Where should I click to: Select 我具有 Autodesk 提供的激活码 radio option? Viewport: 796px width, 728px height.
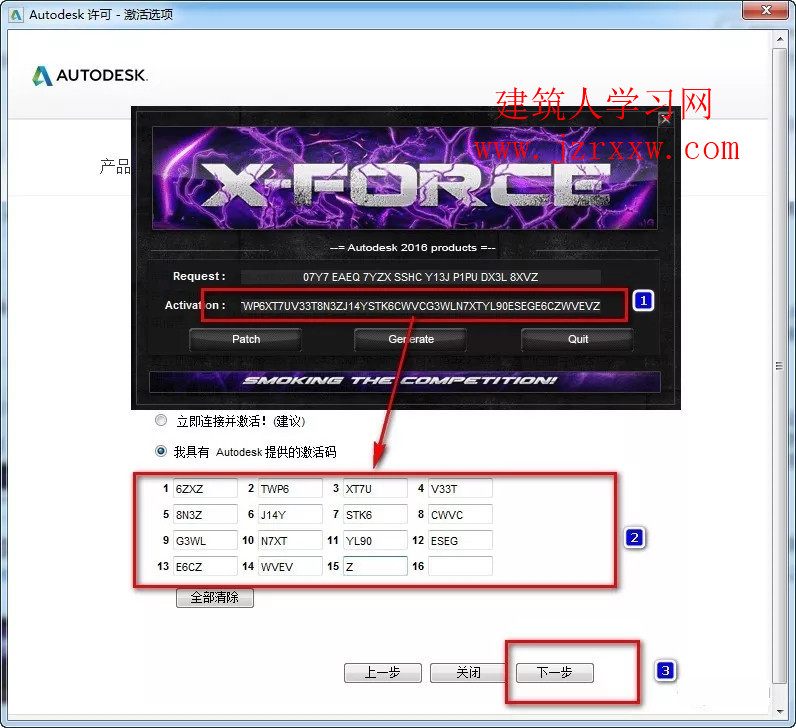point(161,451)
